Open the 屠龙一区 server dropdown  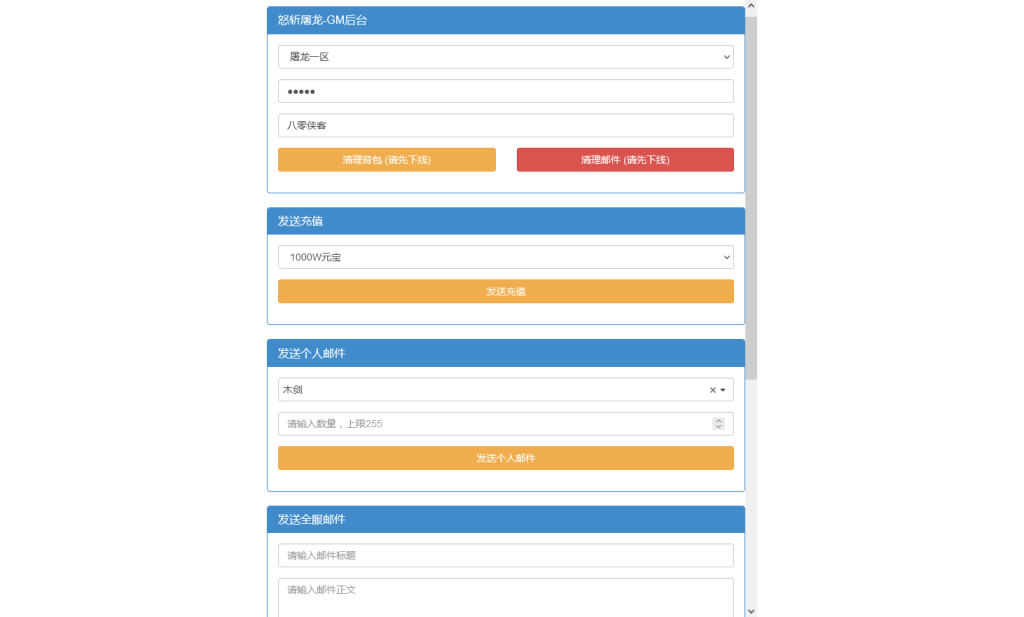click(x=505, y=57)
